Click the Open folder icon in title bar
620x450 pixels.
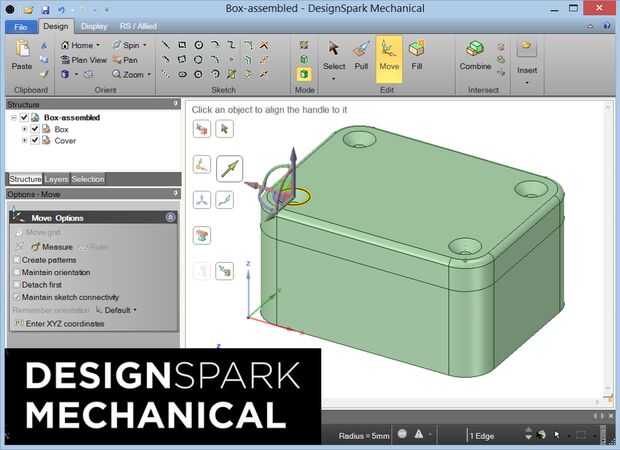point(28,10)
